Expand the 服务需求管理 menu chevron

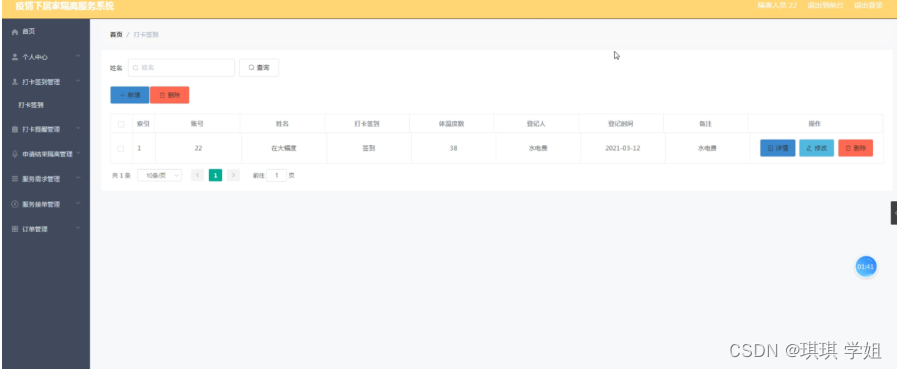(x=78, y=178)
